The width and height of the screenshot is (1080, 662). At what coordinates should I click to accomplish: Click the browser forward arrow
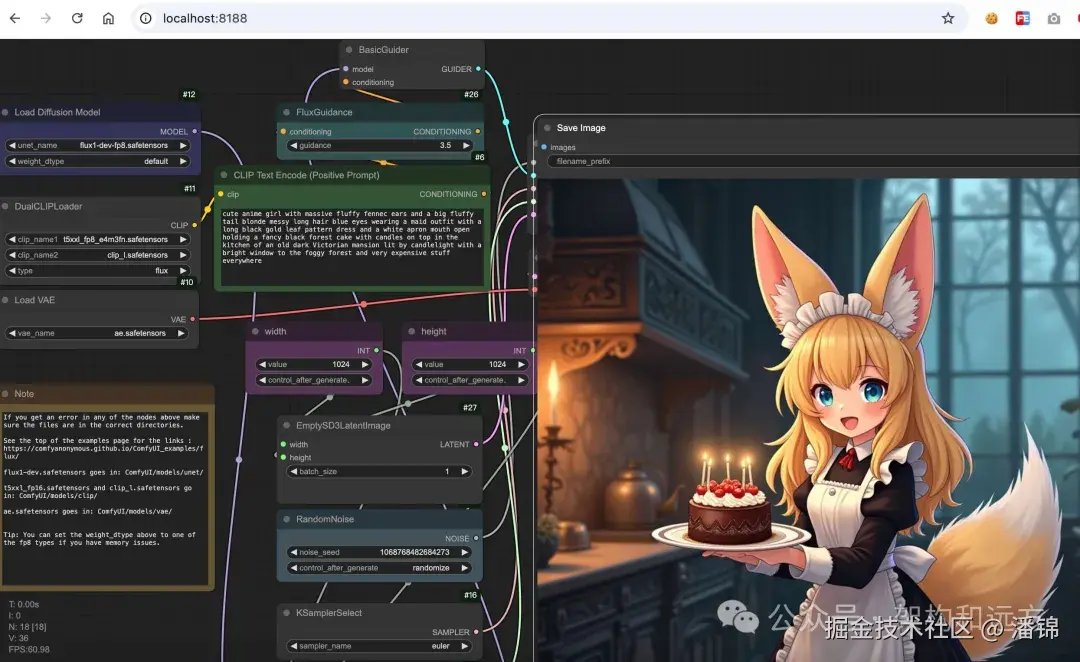[x=45, y=19]
